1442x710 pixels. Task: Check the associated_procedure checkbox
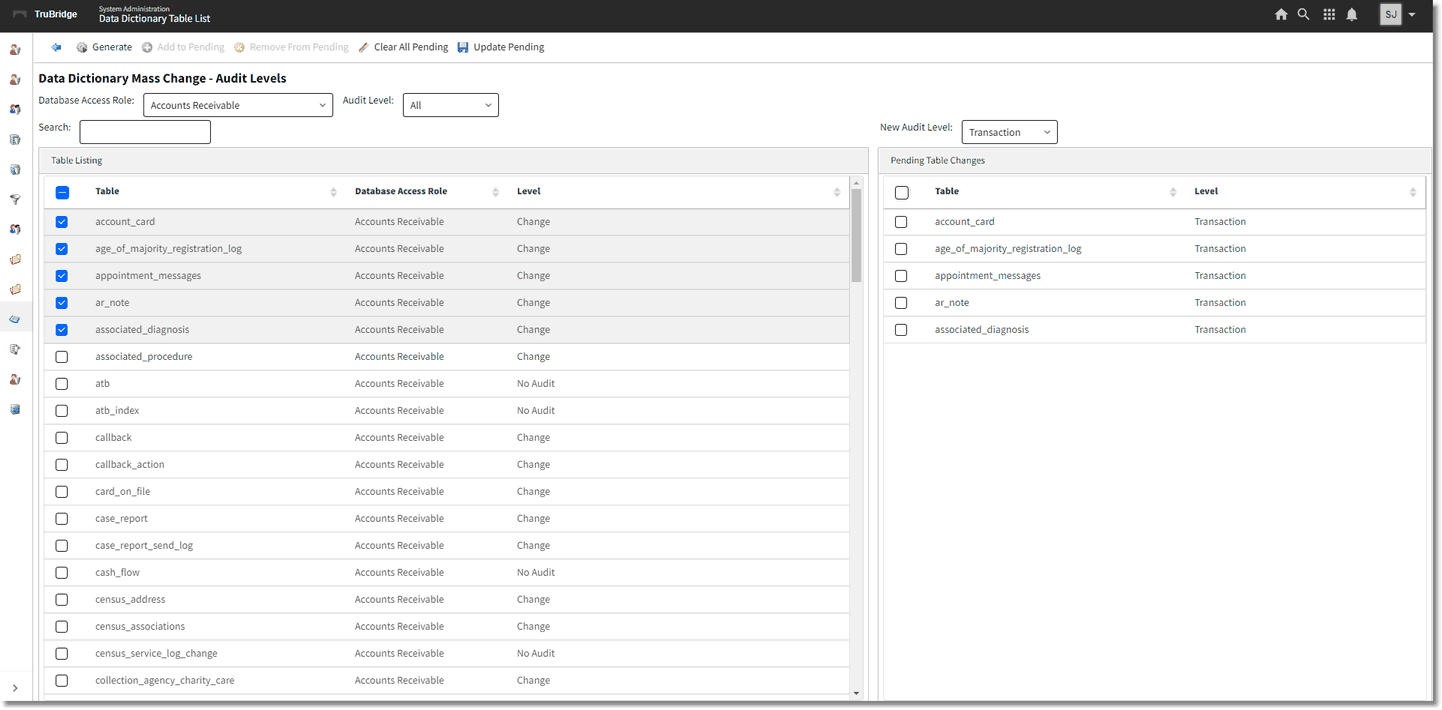click(62, 357)
